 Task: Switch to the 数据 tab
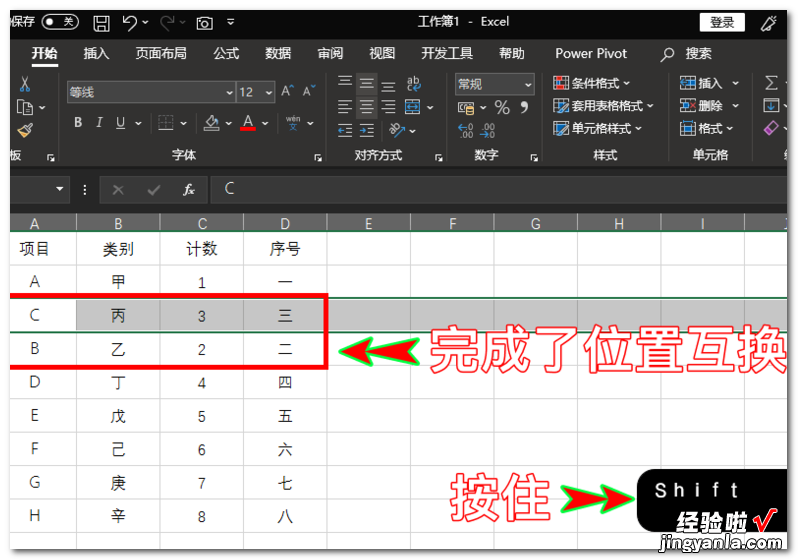pyautogui.click(x=278, y=53)
